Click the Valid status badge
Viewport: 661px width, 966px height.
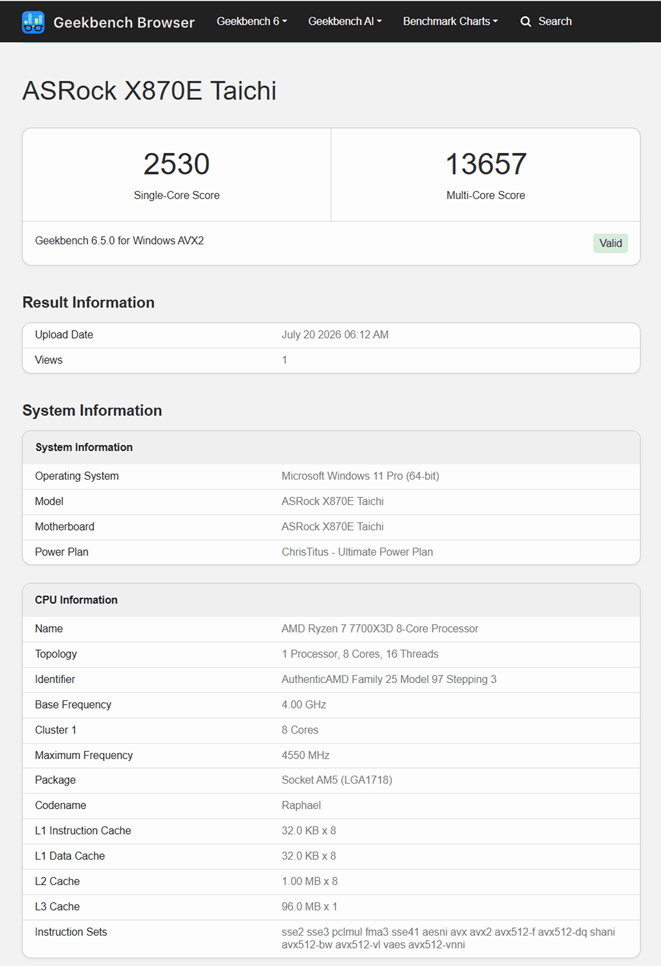click(610, 243)
